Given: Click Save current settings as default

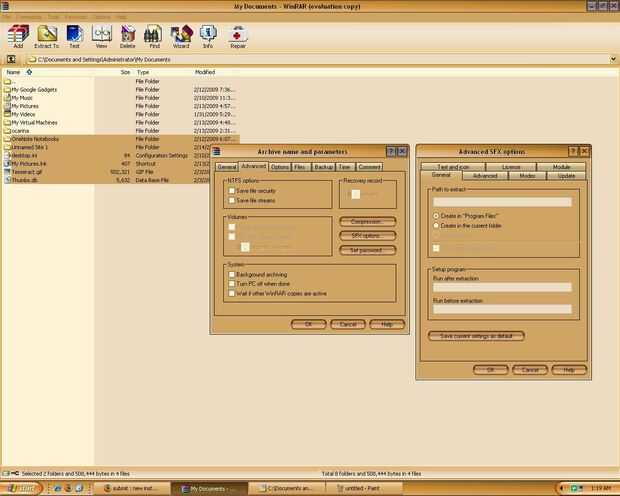Looking at the screenshot, I should [476, 336].
